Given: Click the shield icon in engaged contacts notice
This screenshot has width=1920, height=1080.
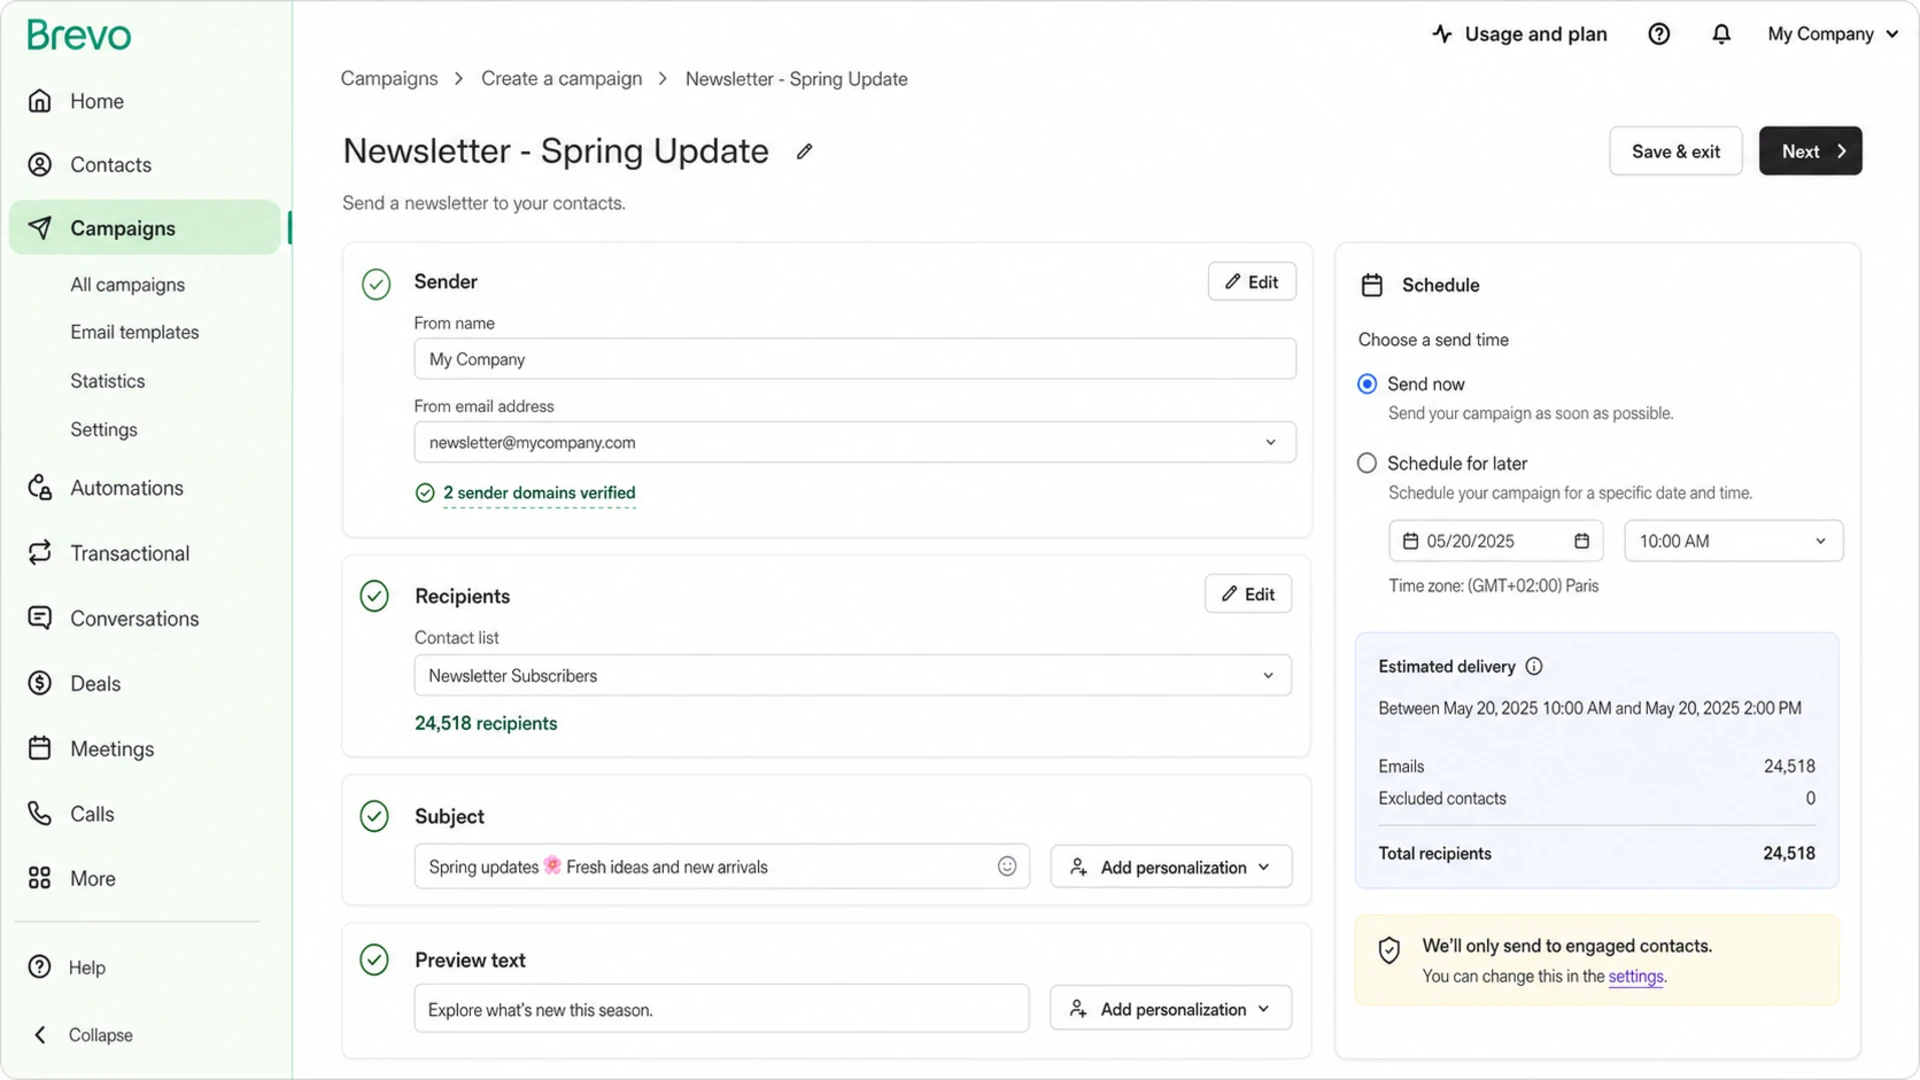Looking at the screenshot, I should 1389,950.
